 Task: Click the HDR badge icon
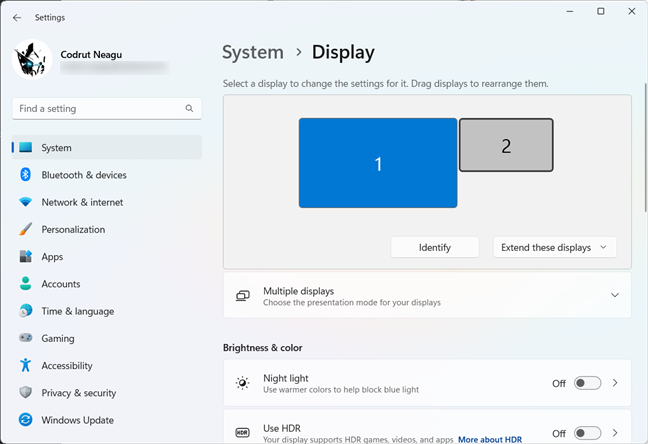pyautogui.click(x=243, y=433)
